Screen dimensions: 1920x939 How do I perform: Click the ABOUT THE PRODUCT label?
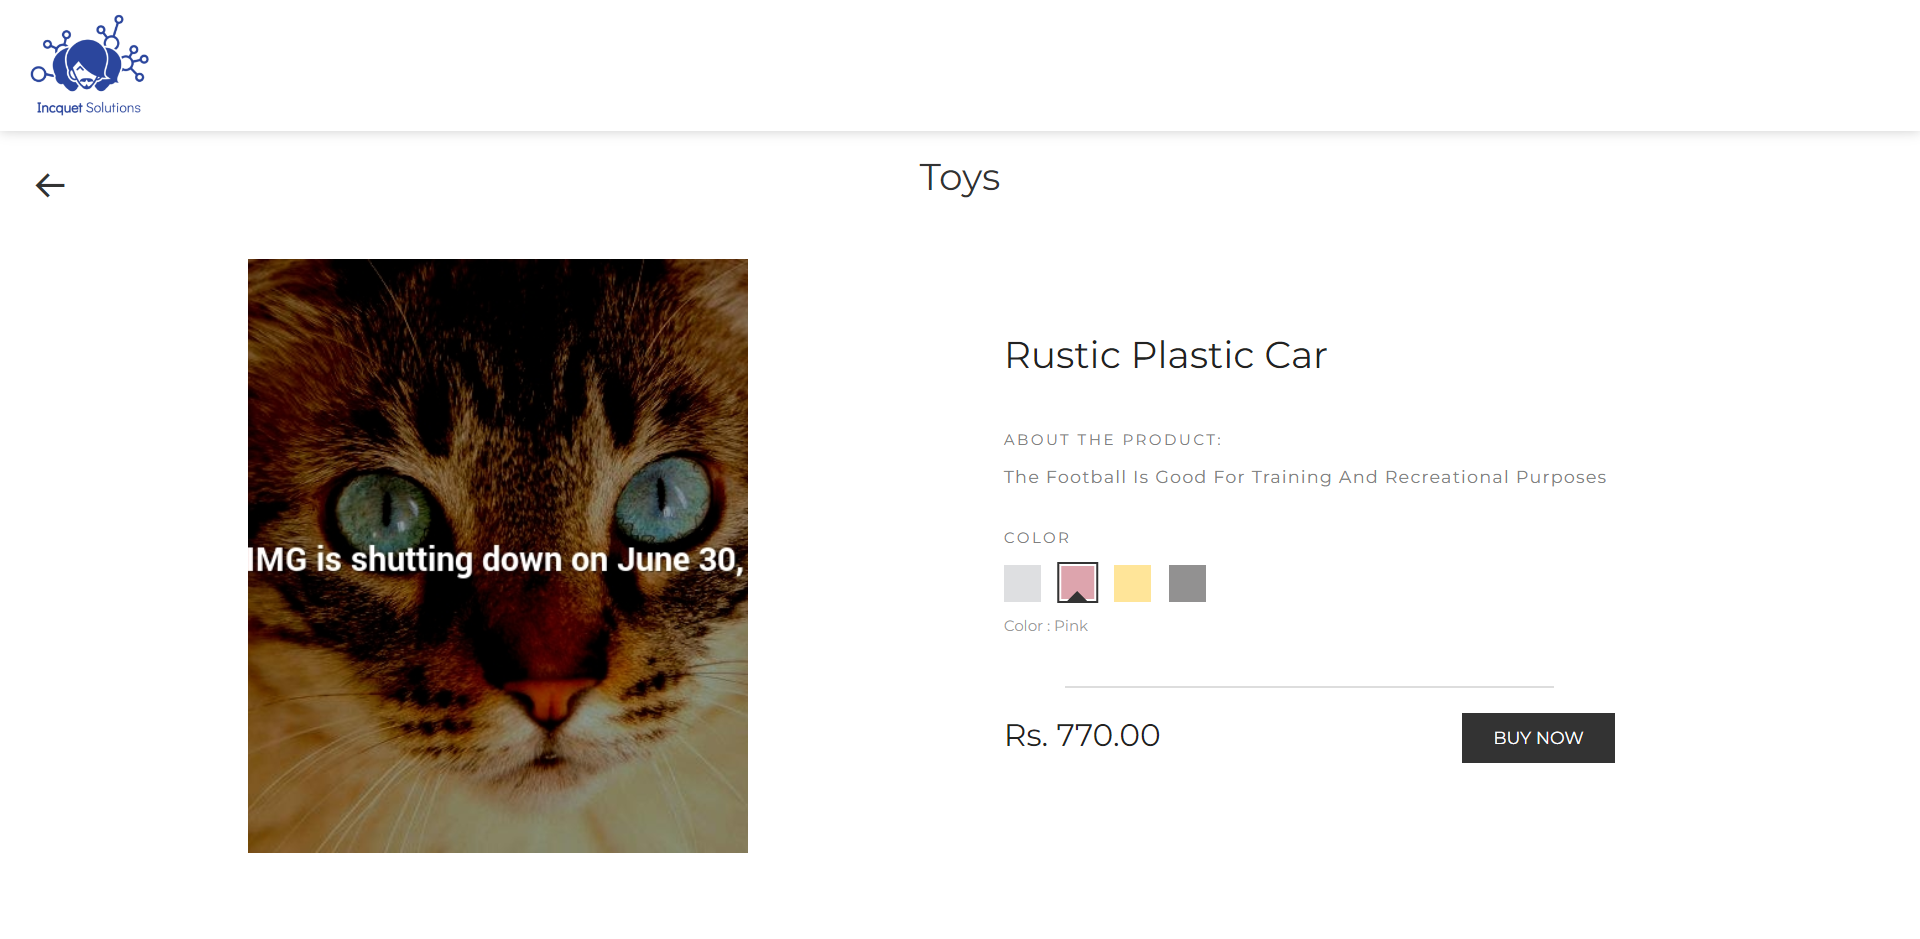1112,439
